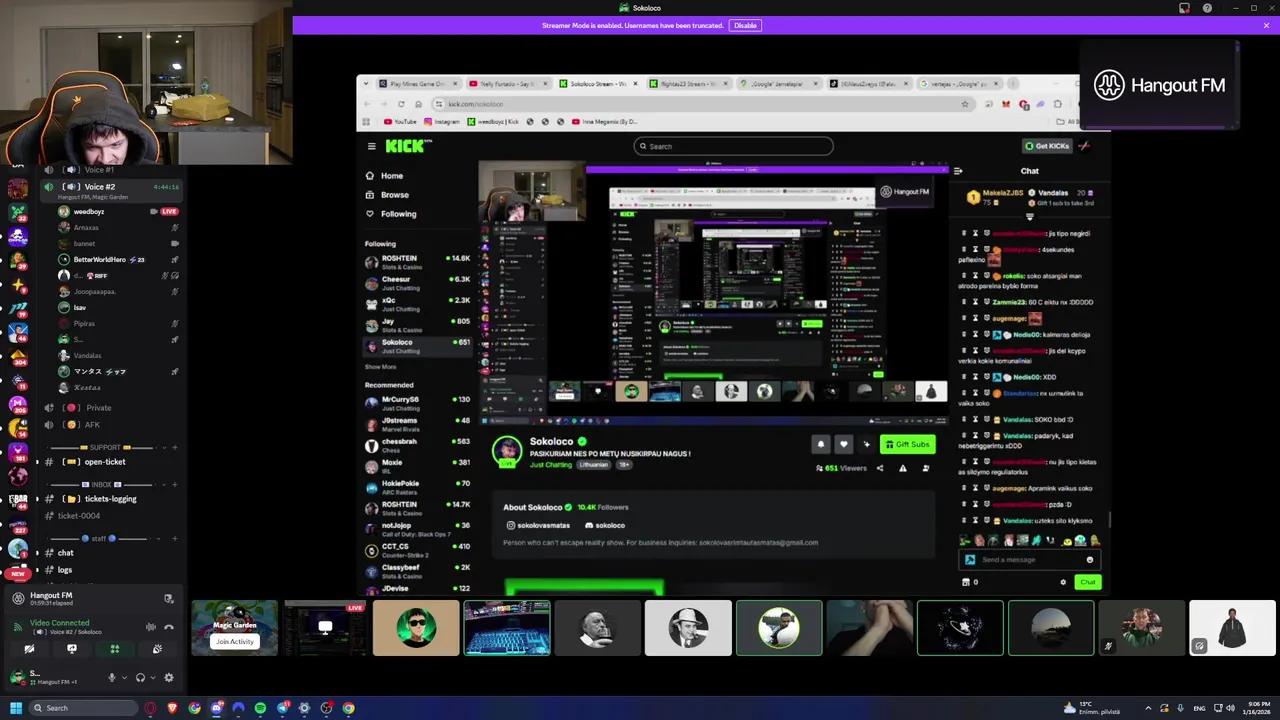Open the Kick hamburger menu
1280x720 pixels.
(371, 146)
